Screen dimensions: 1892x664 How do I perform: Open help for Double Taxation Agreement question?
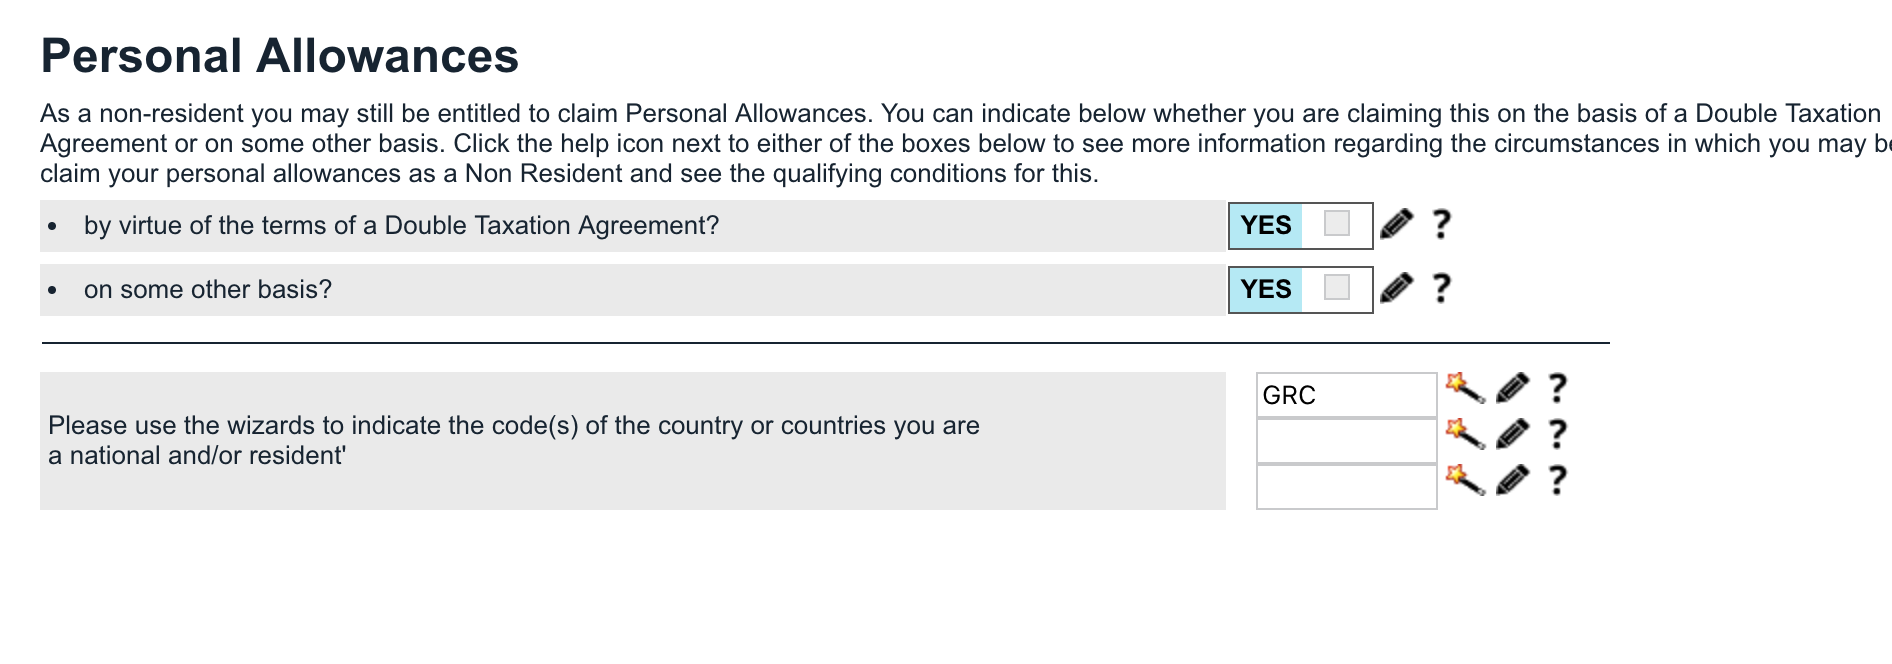click(1441, 224)
